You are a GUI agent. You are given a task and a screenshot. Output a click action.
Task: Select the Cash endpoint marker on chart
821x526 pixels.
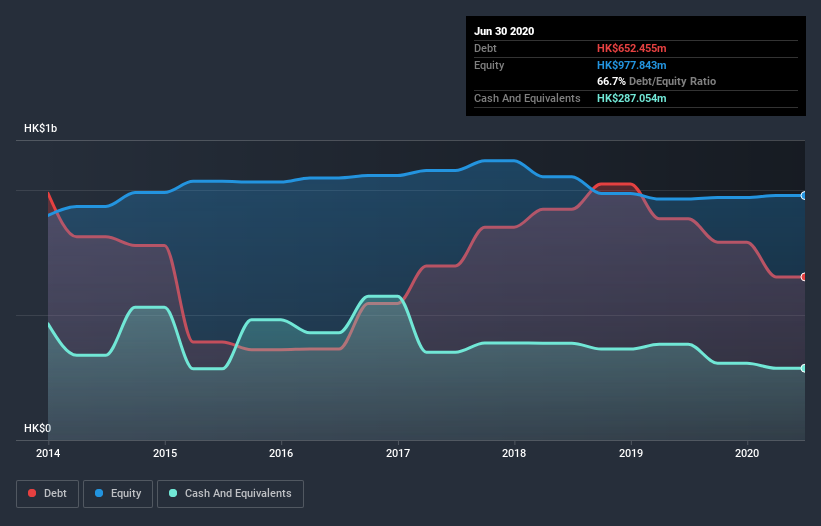[x=804, y=368]
